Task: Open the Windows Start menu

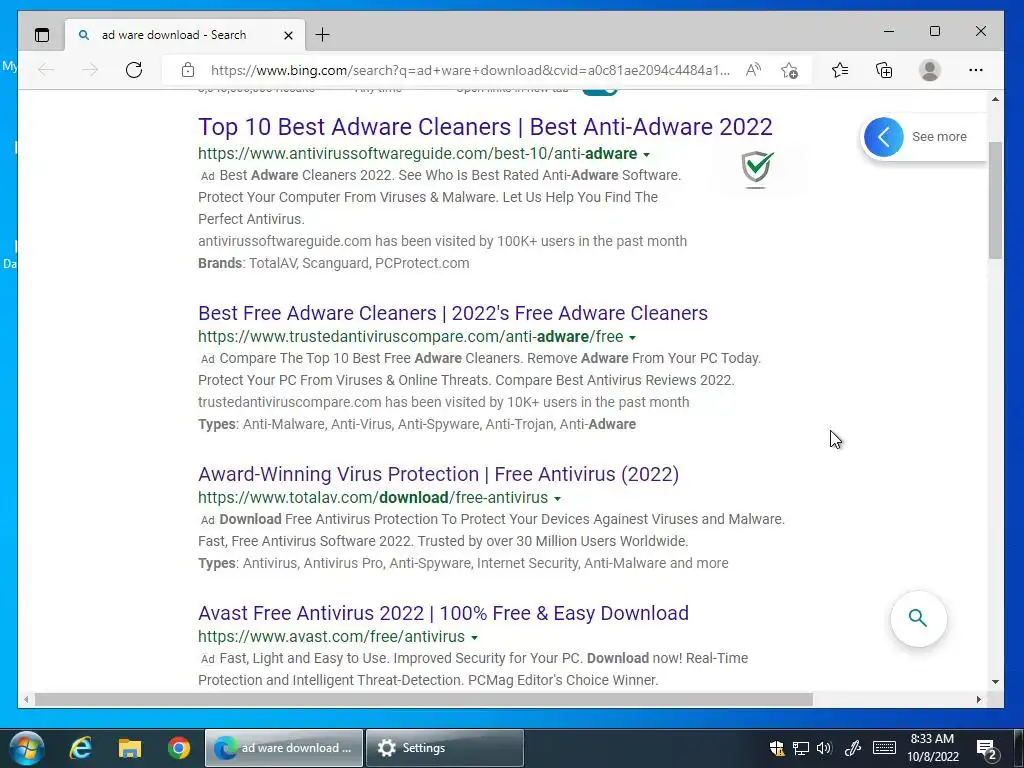Action: click(26, 748)
